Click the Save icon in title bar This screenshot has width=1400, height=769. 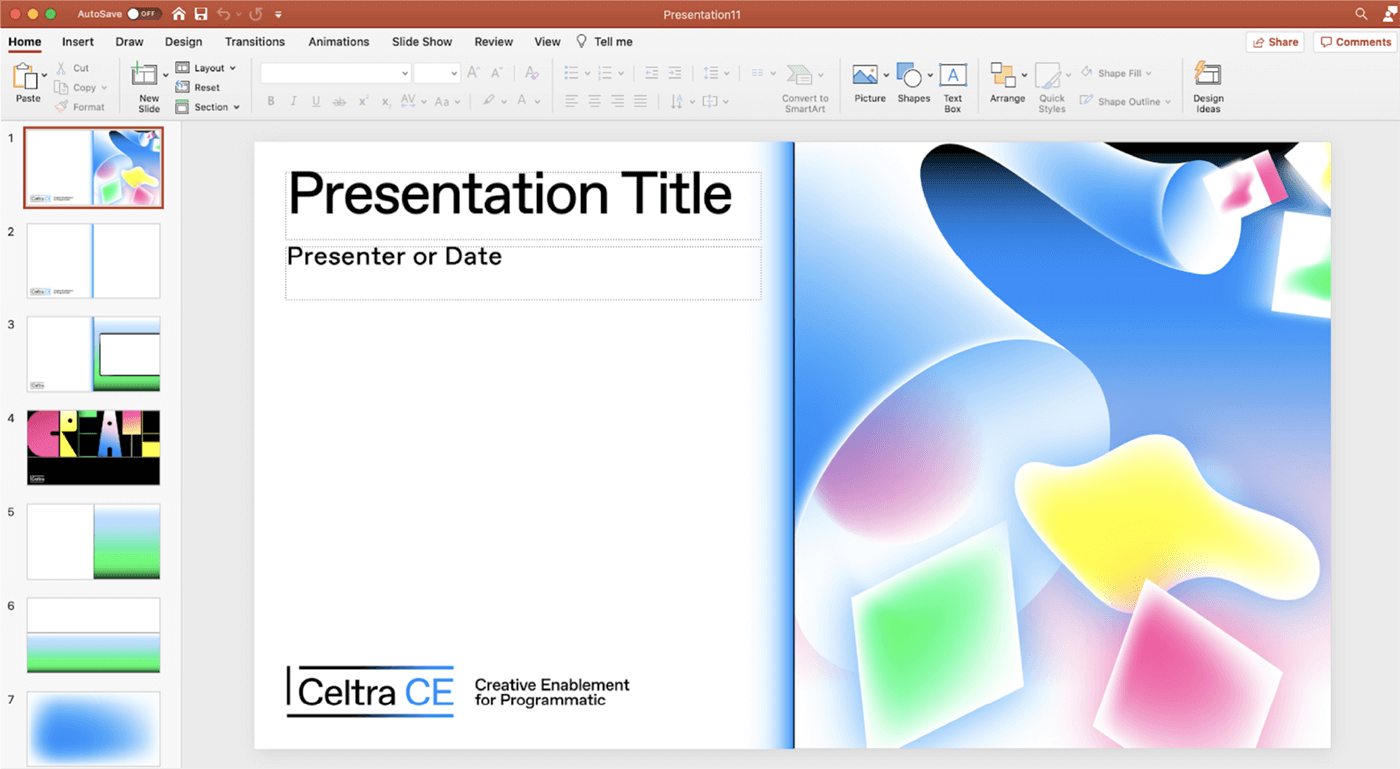click(201, 14)
